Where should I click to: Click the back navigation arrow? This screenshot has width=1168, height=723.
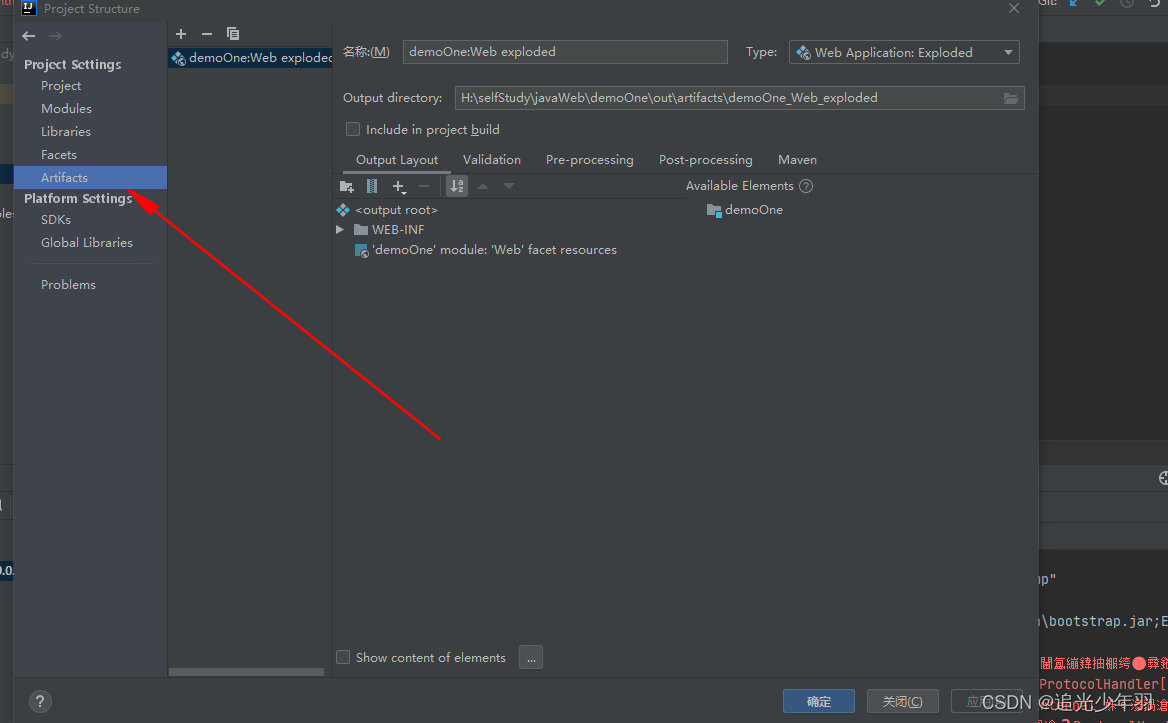pos(29,36)
